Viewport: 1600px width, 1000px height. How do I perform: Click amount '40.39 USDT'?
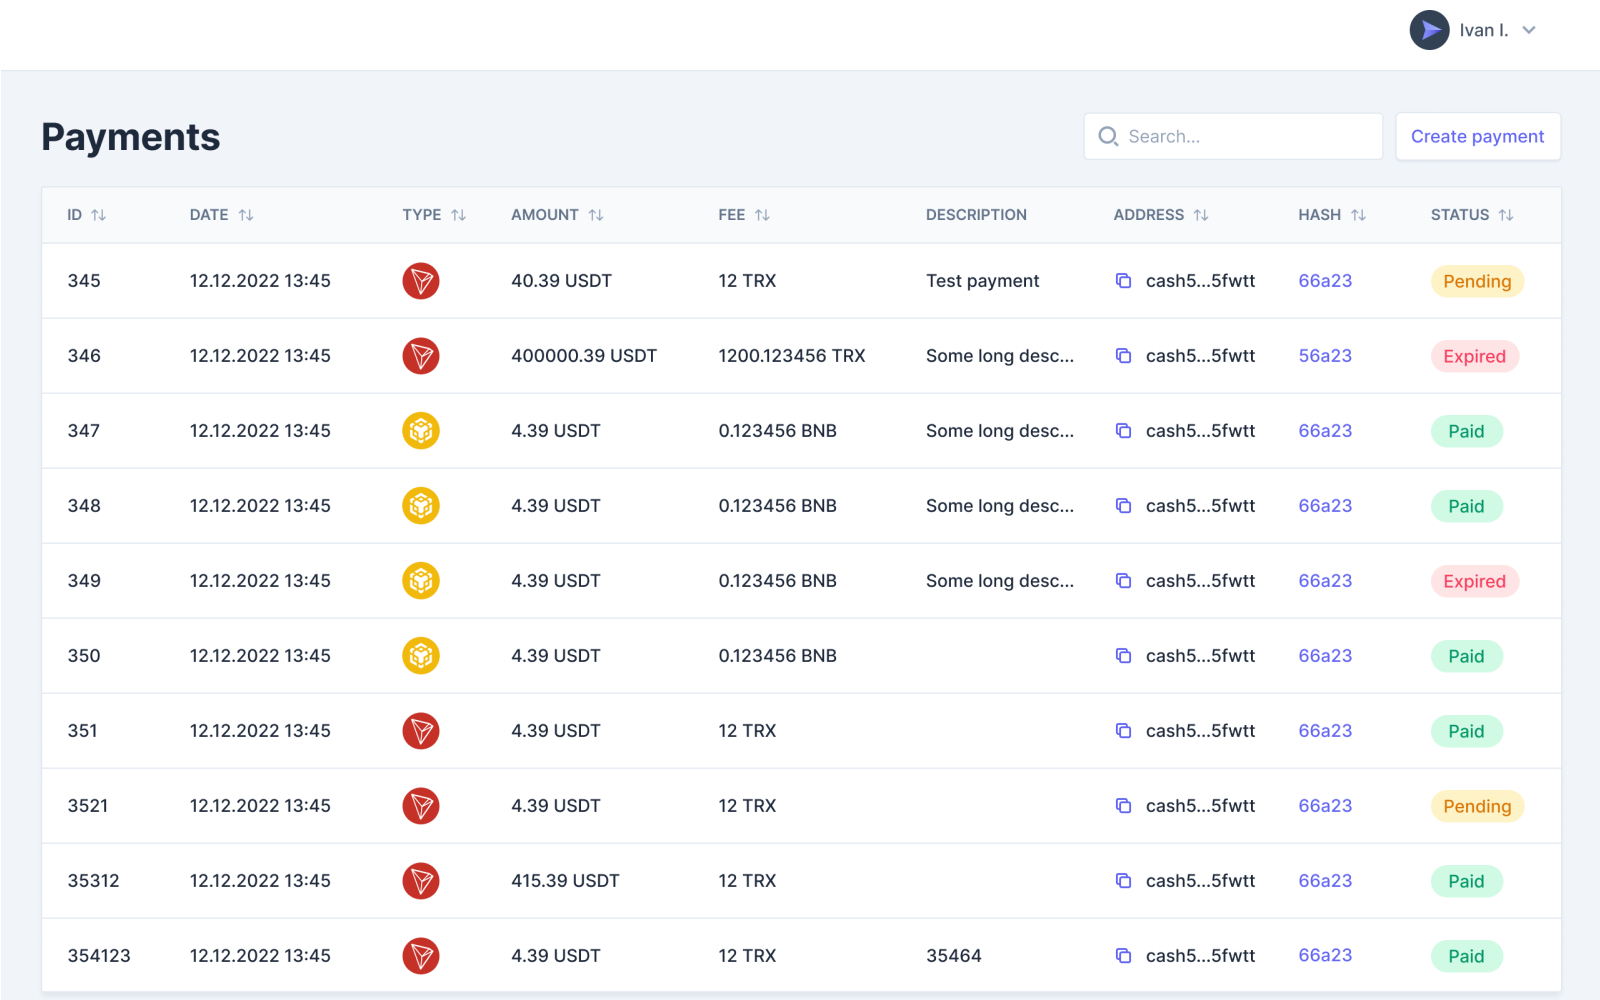(561, 281)
